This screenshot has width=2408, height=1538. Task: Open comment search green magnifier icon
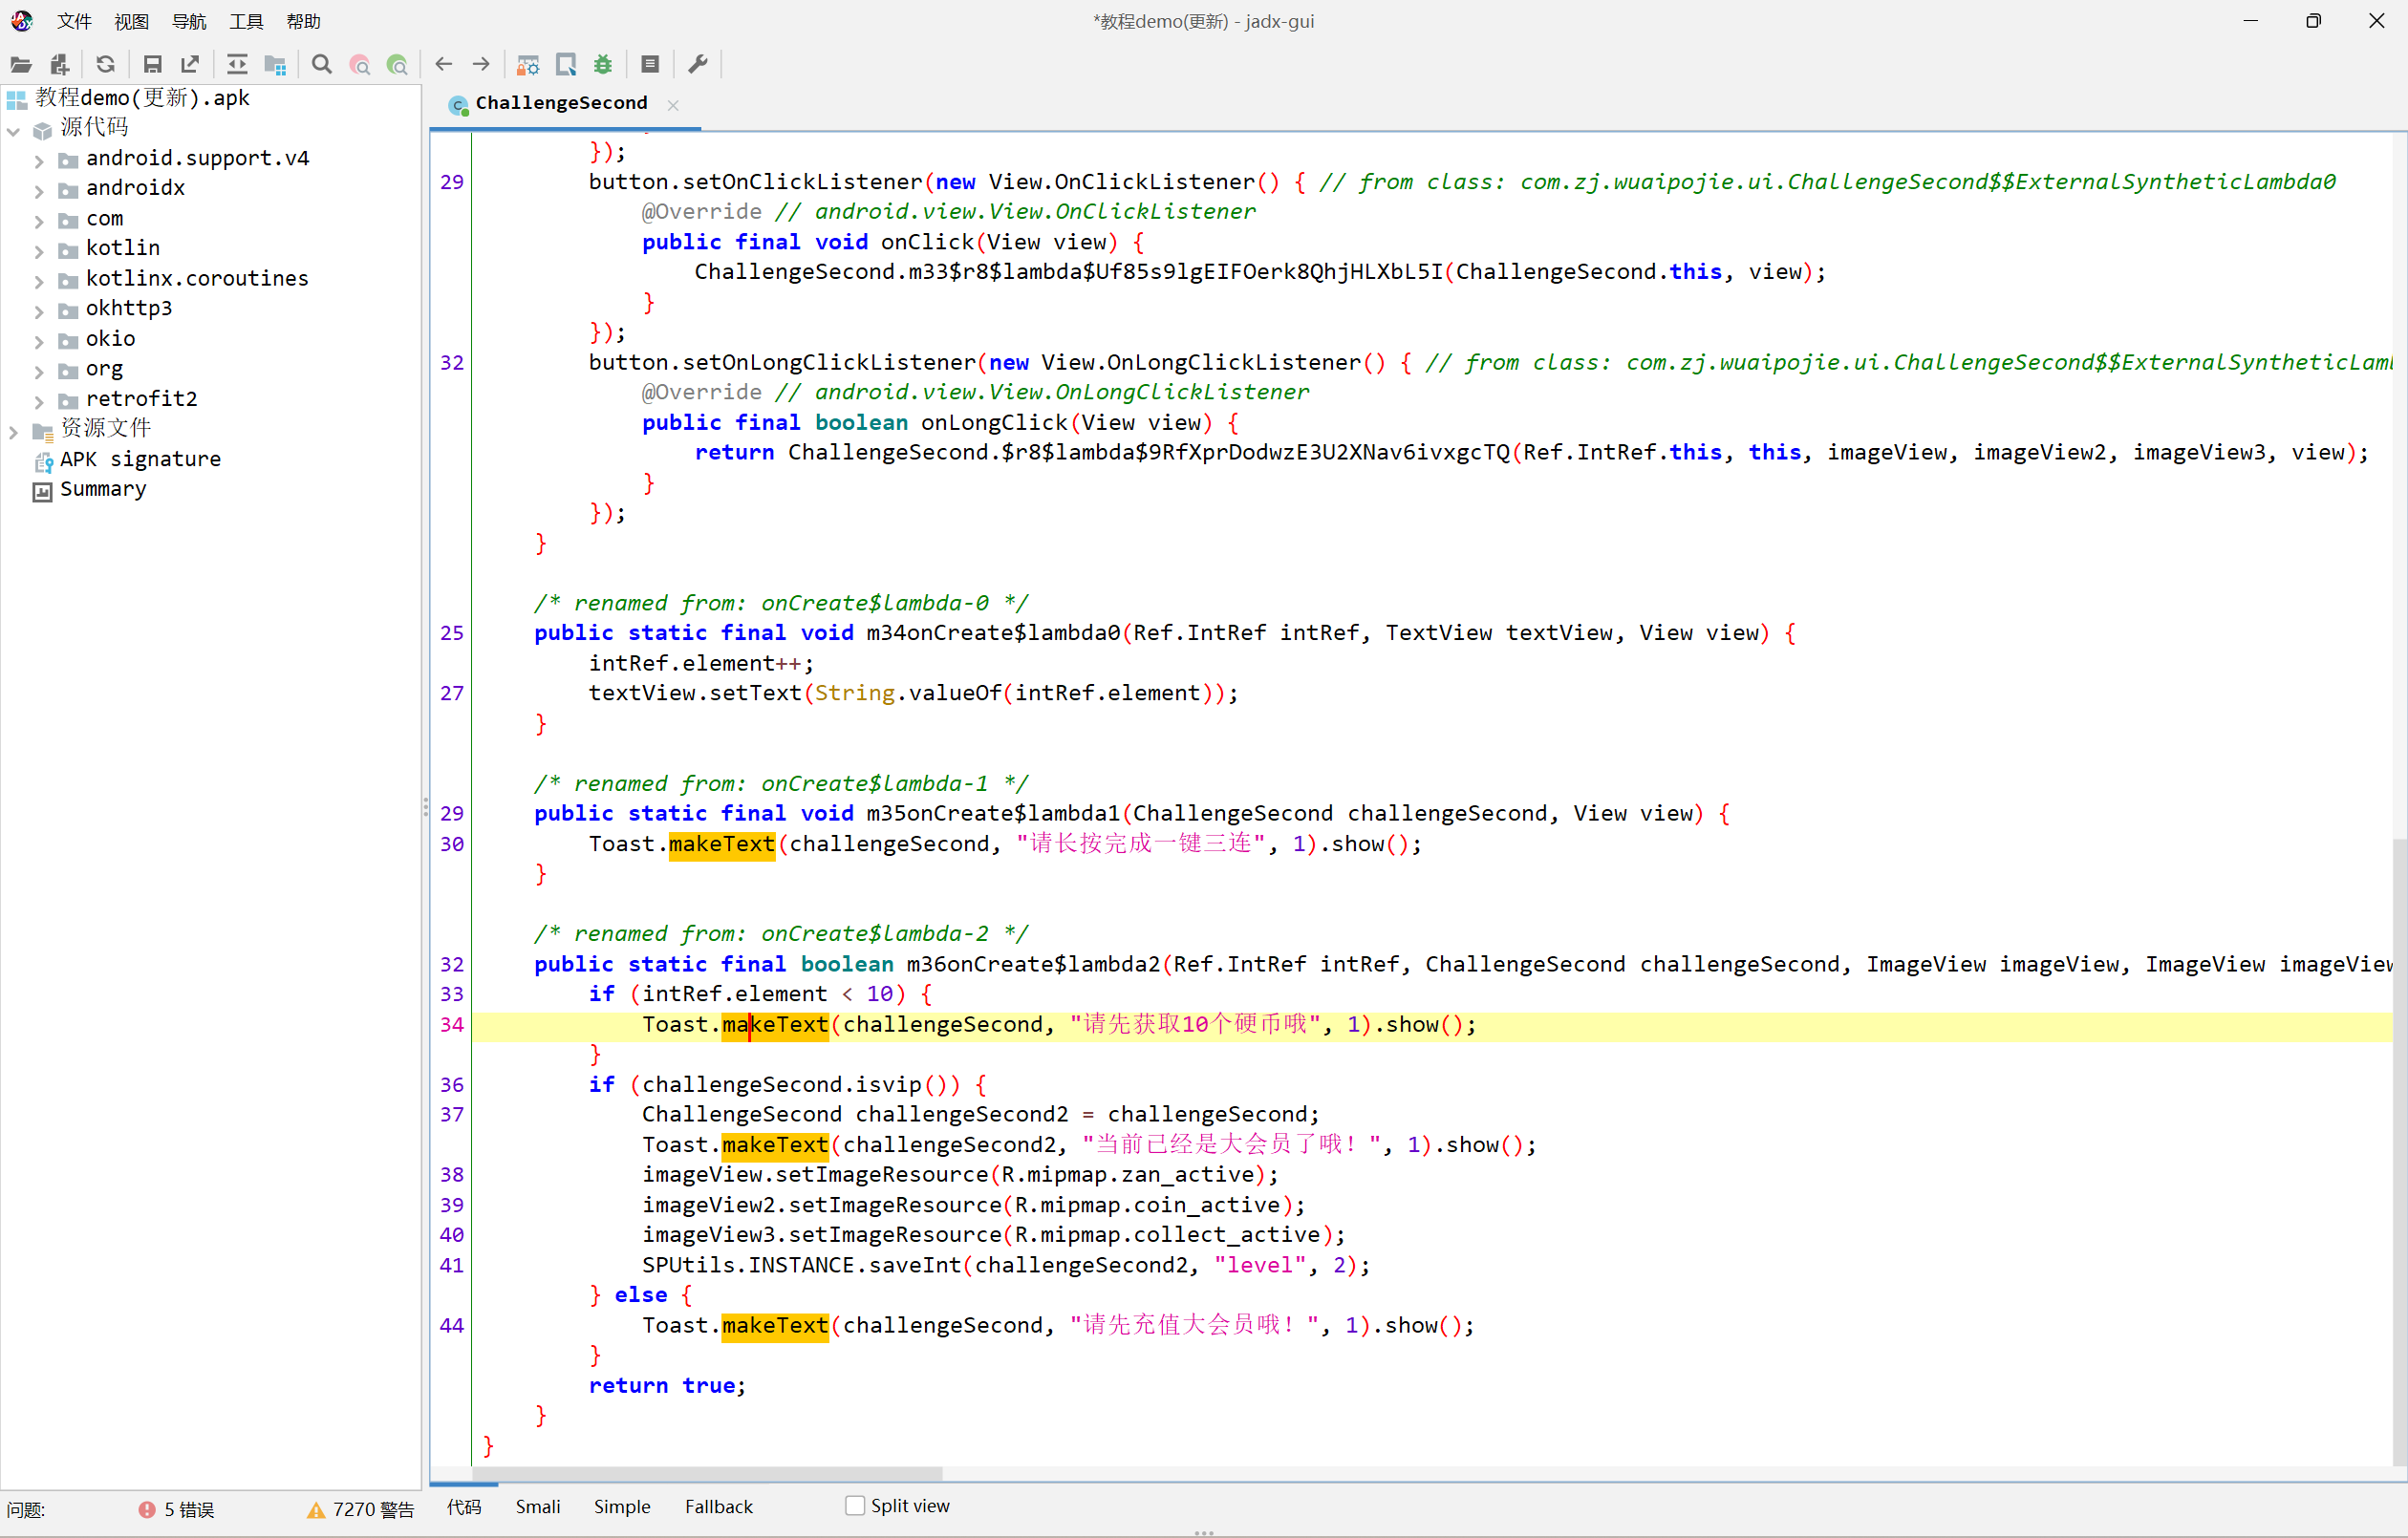click(x=397, y=65)
